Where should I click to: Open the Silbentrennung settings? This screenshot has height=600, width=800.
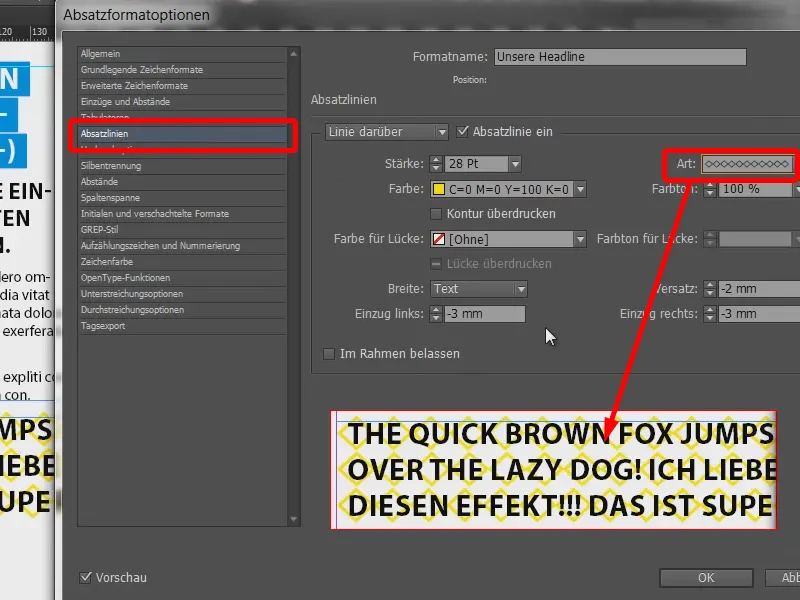point(182,166)
